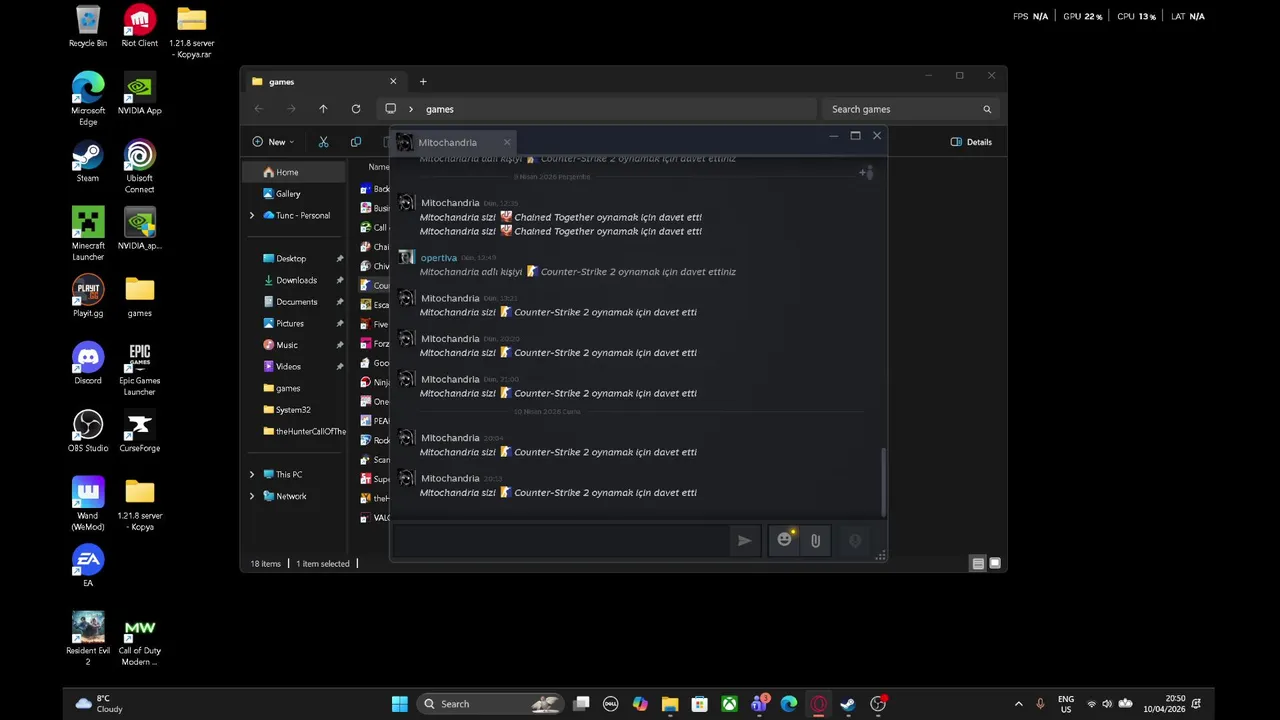Open Microsoft Store from the taskbar
This screenshot has width=1280, height=720.
click(700, 704)
